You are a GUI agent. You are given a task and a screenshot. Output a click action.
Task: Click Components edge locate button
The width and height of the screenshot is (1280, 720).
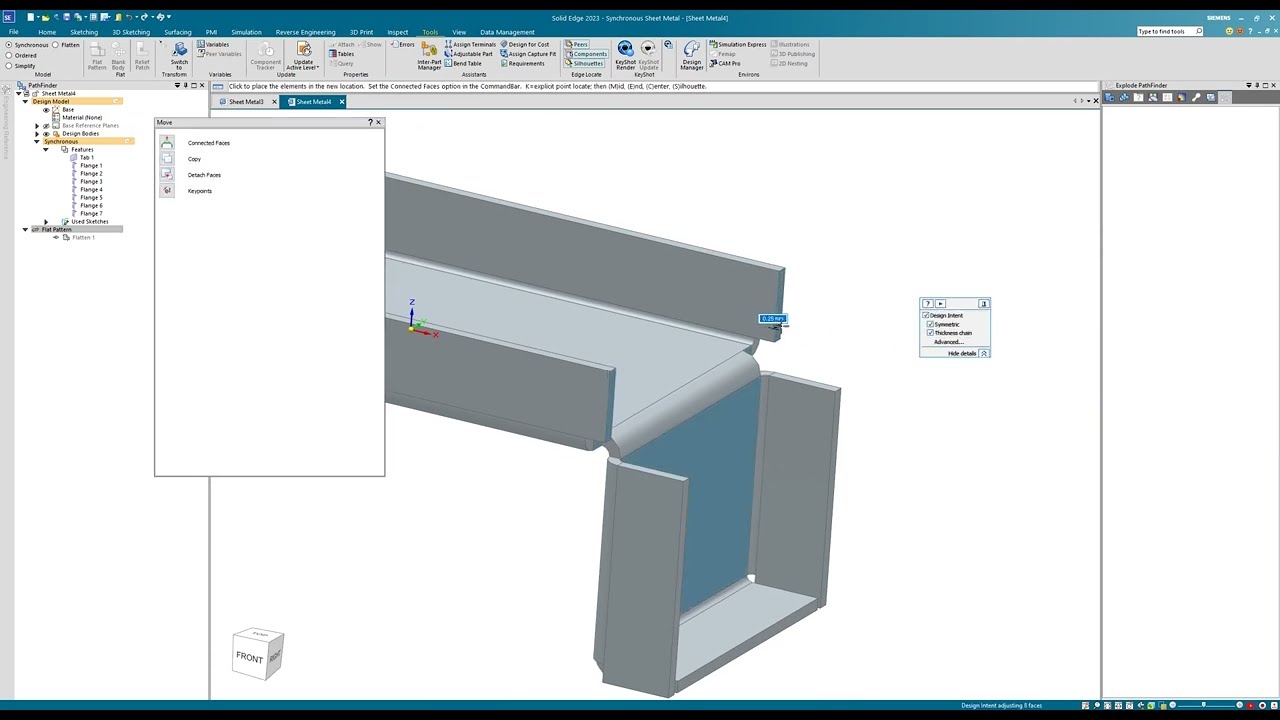pos(587,54)
